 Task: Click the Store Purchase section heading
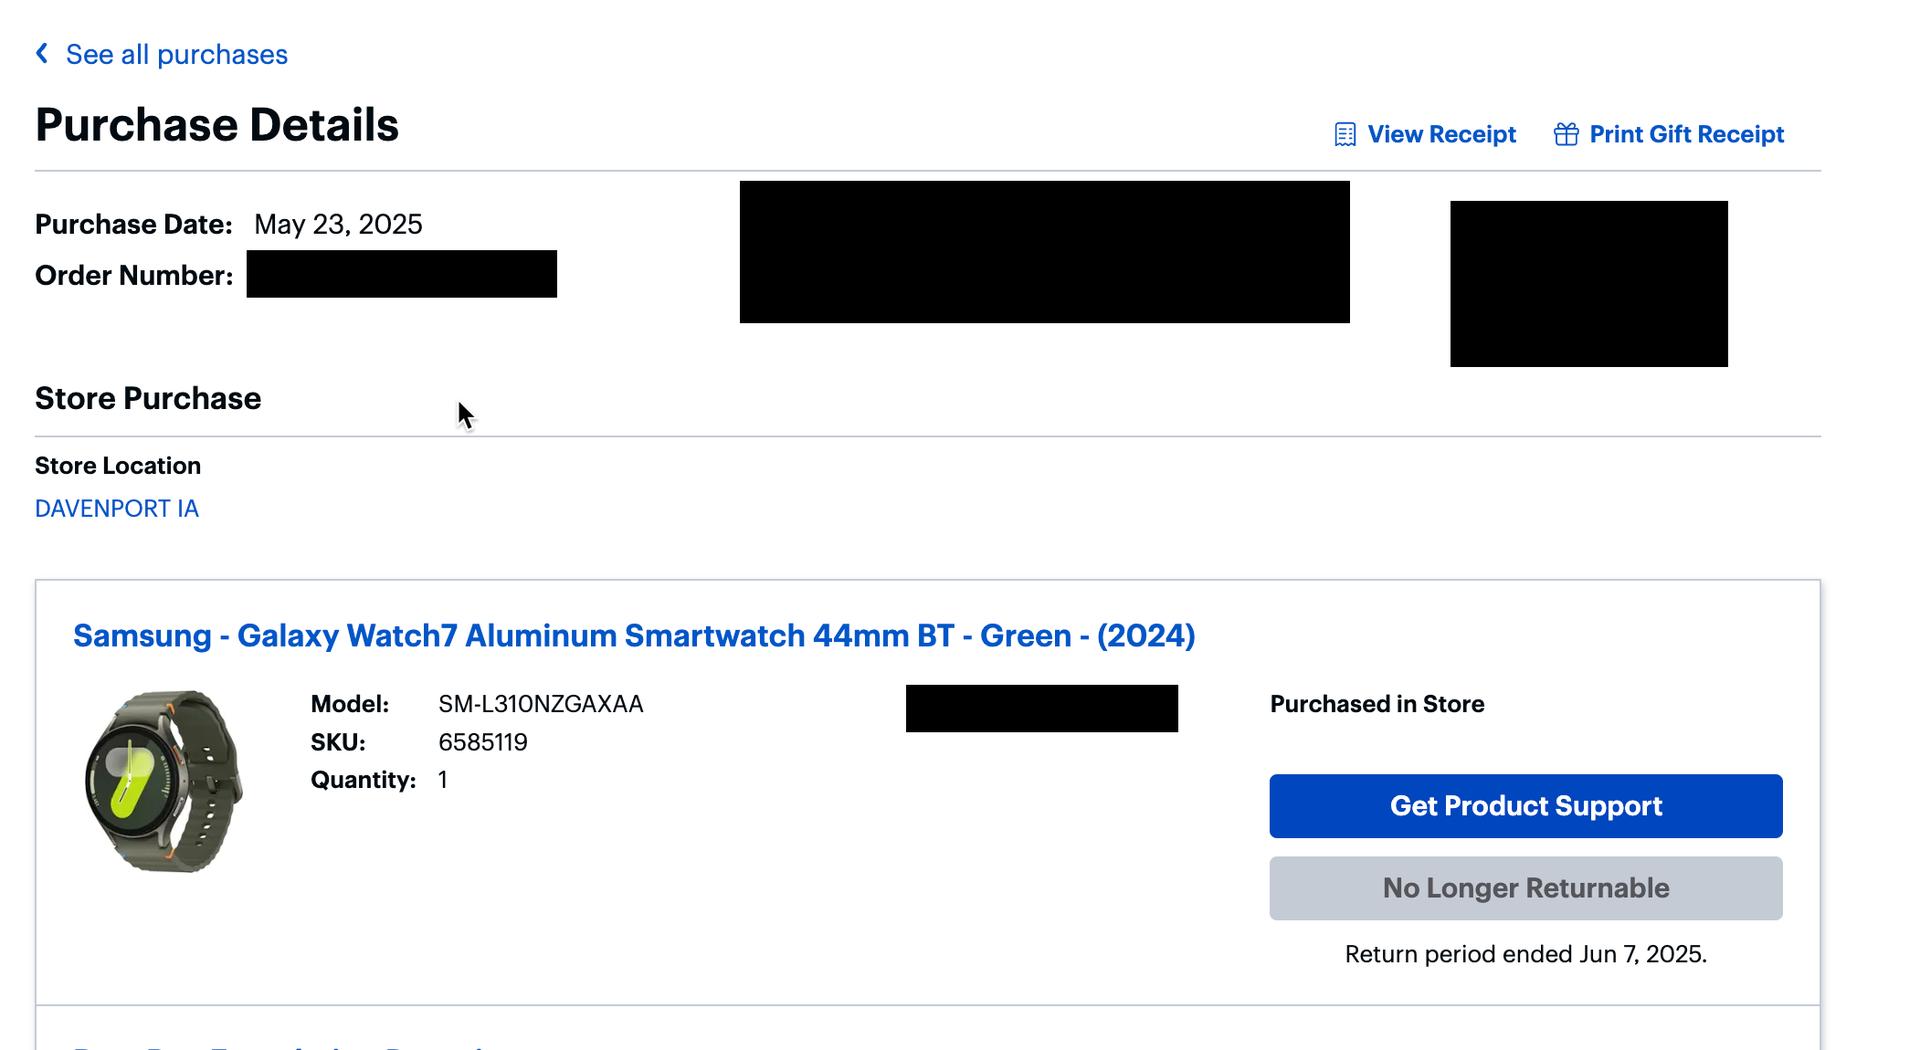tap(148, 398)
